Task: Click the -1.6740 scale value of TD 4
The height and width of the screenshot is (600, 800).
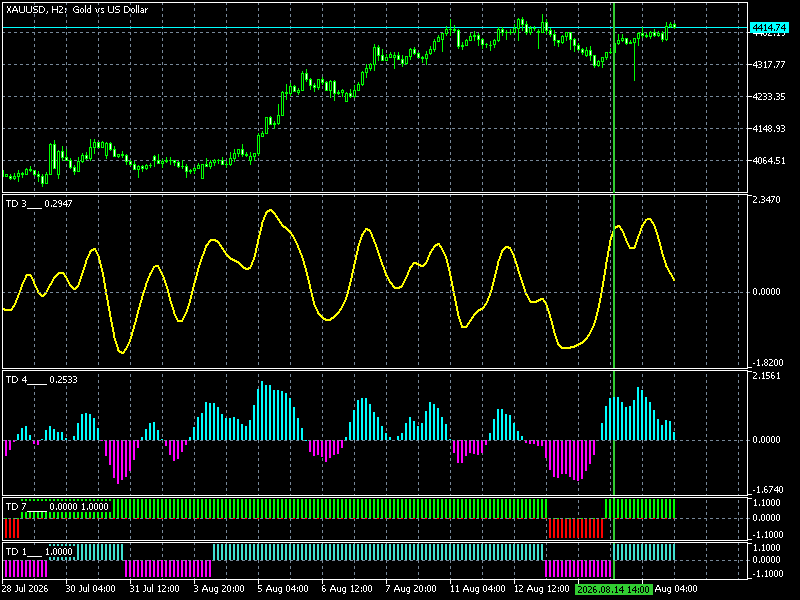Action: [x=766, y=490]
